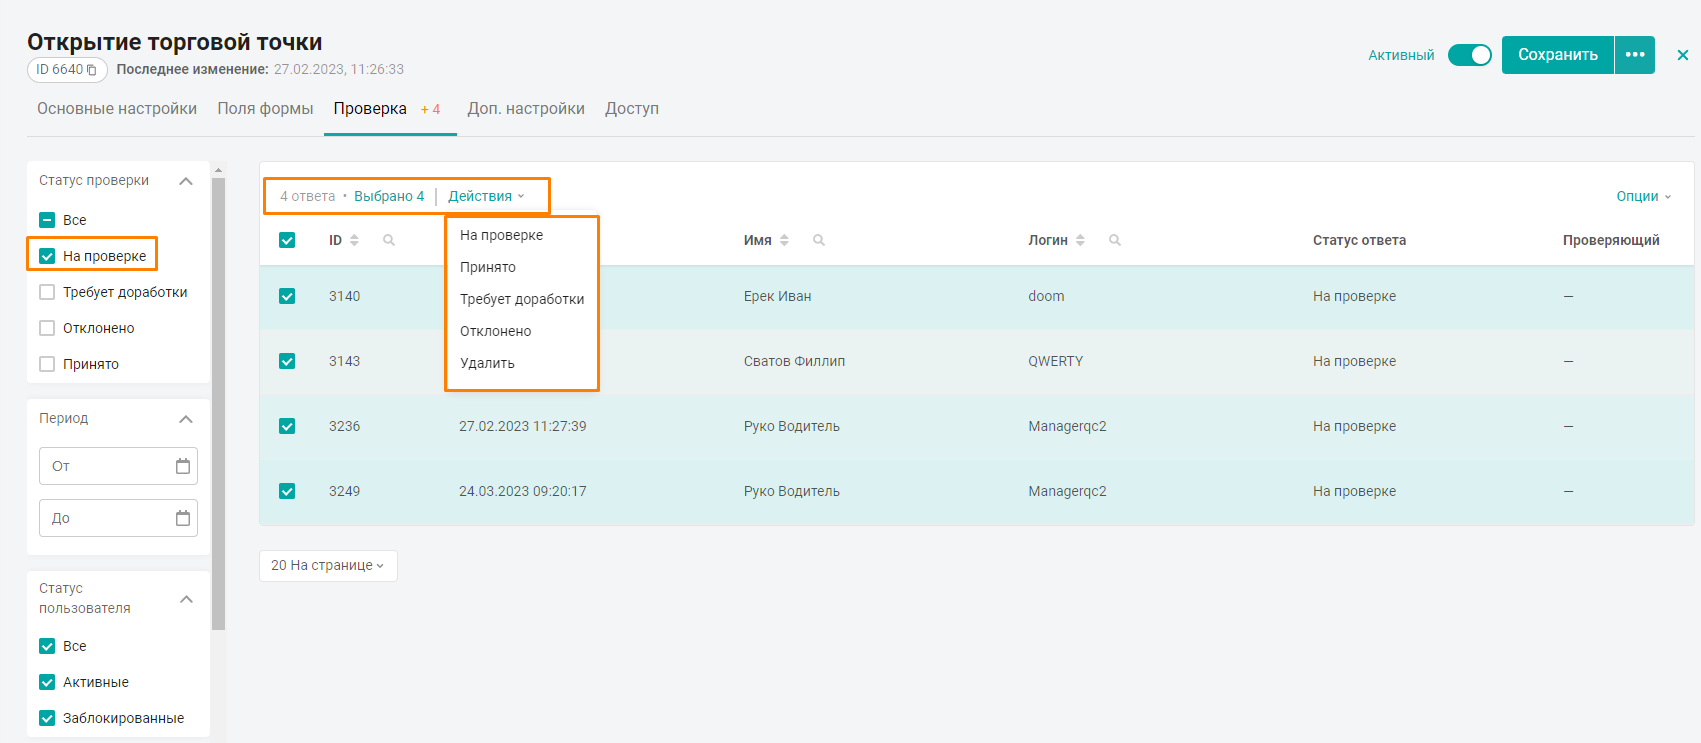Click the name Ерек Иван
Viewport: 1701px width, 743px height.
pos(777,296)
